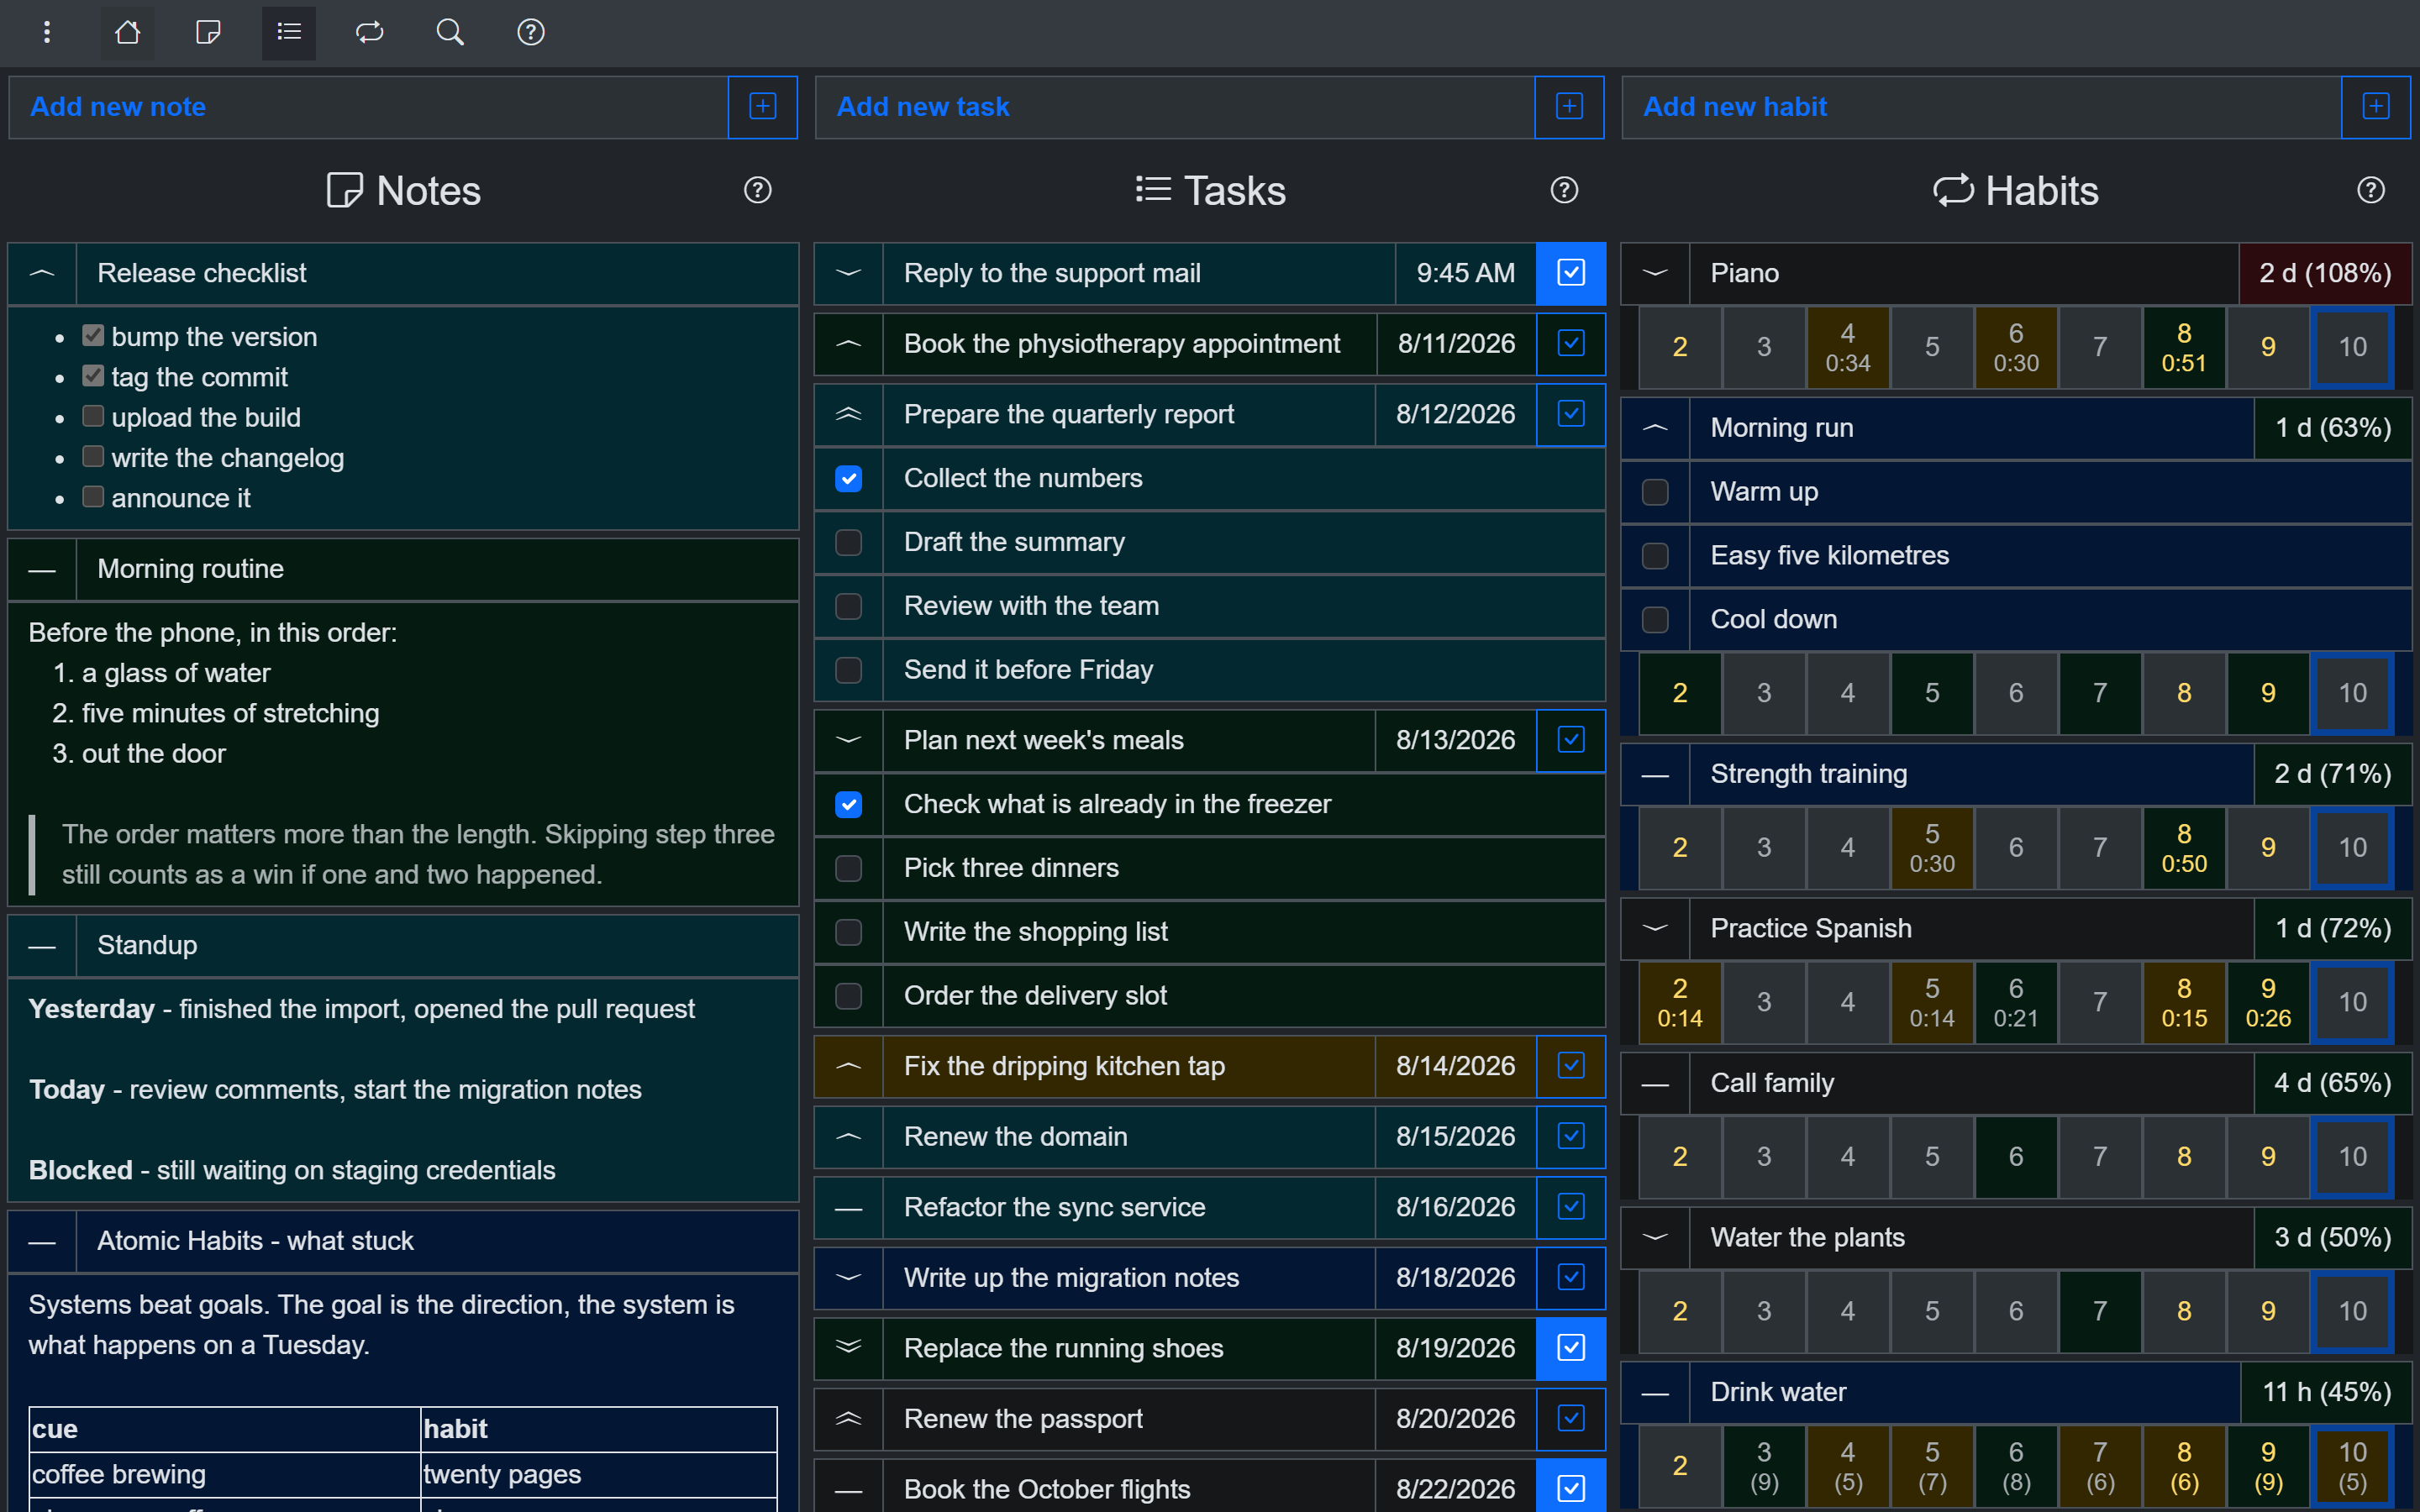Select day 10 in the Morning run row
The image size is (2420, 1512).
point(2352,693)
